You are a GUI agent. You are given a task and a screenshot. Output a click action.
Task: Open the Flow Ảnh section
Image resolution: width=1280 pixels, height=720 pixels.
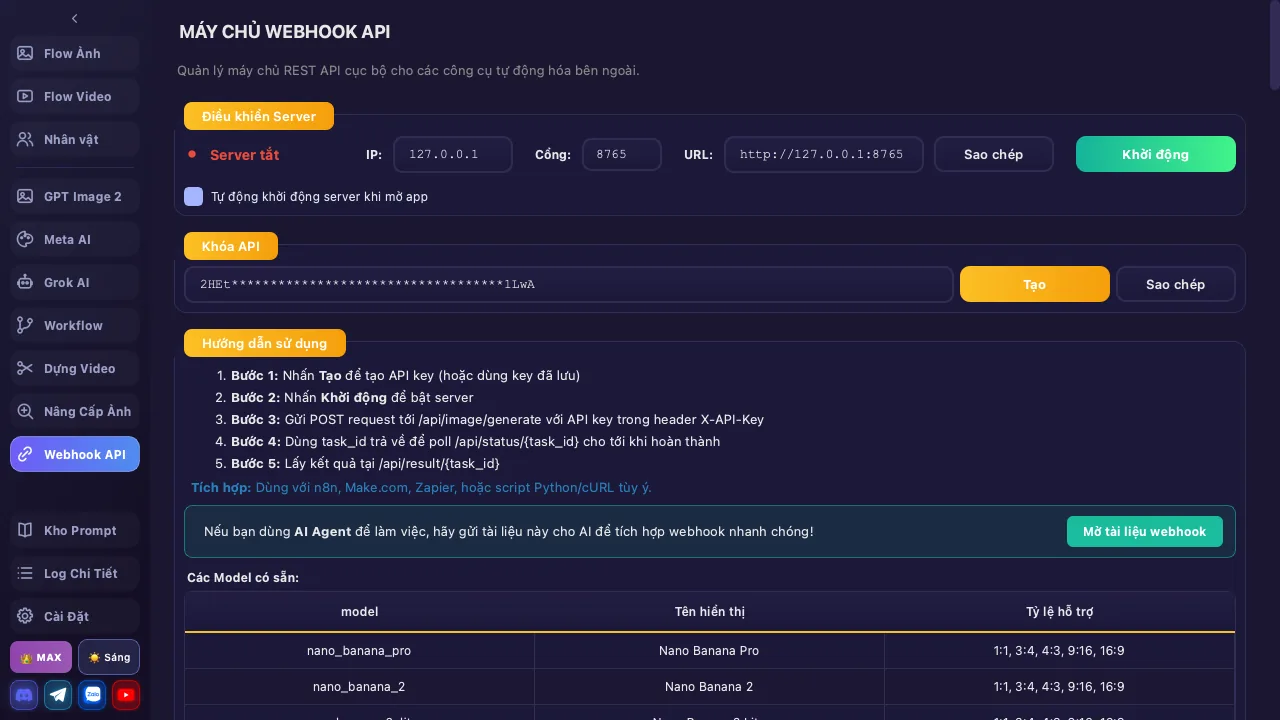point(75,54)
